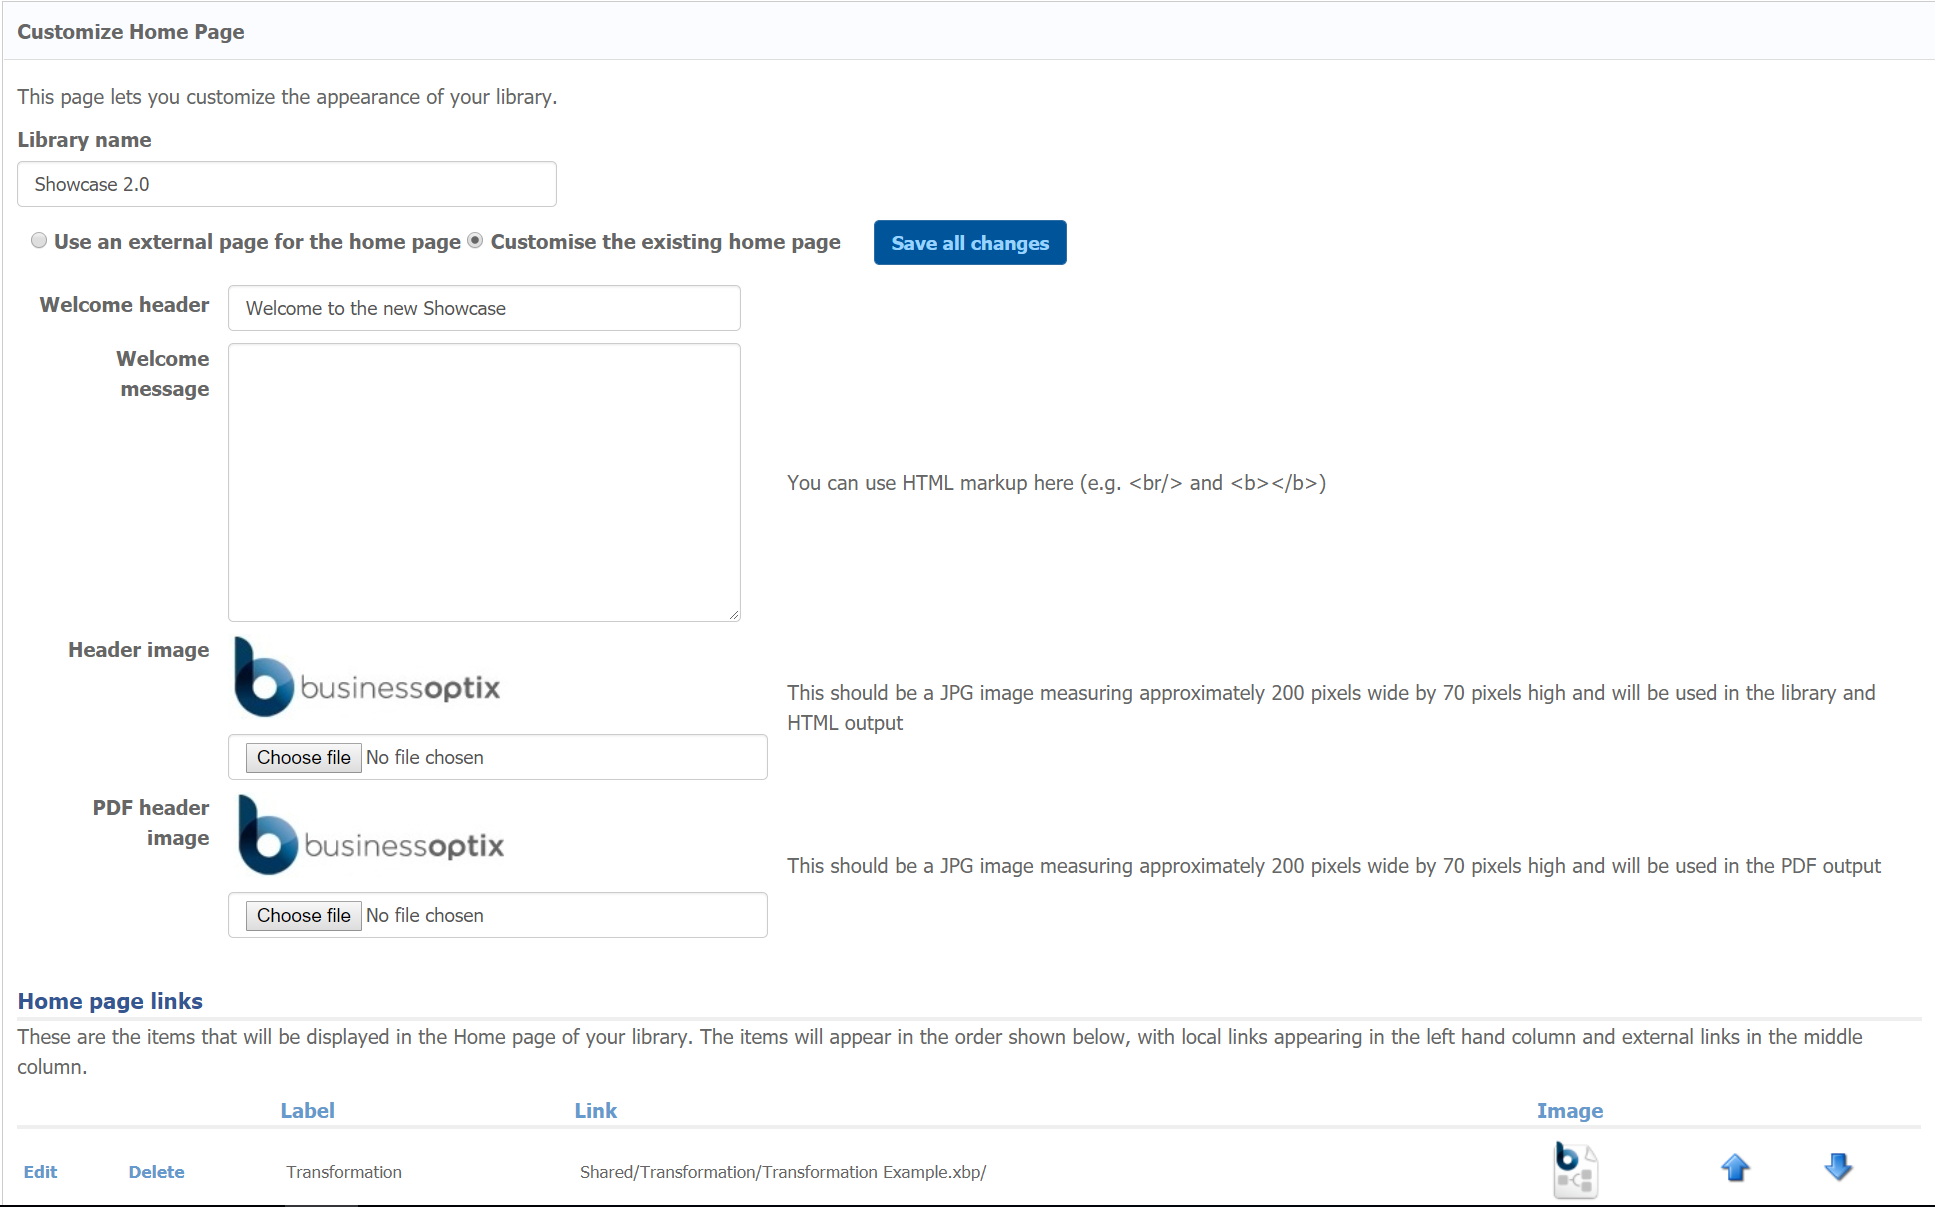Screen dimensions: 1935x1207
Task: Click the Home page links section heading
Action: [x=110, y=1001]
